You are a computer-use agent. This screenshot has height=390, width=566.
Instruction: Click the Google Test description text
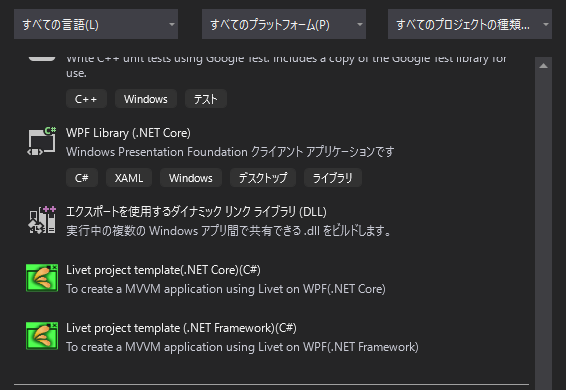tap(287, 66)
